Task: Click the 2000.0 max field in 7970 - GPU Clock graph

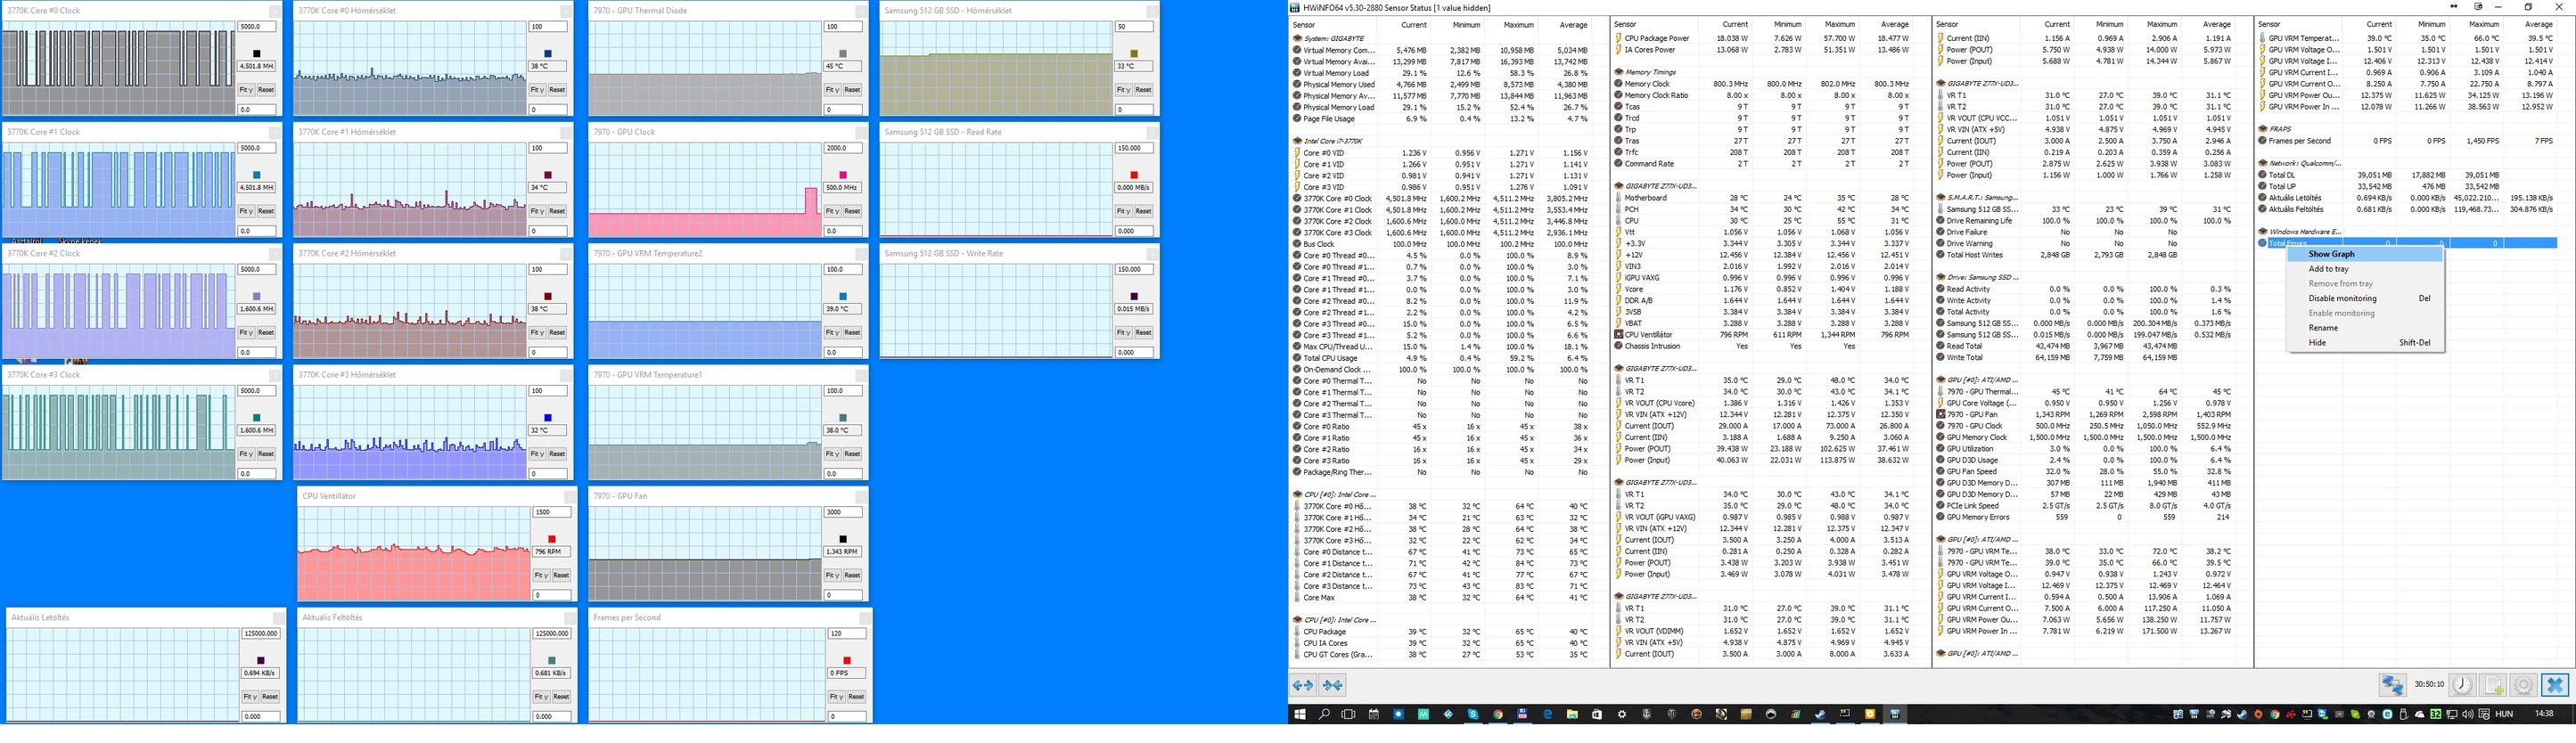Action: point(842,148)
